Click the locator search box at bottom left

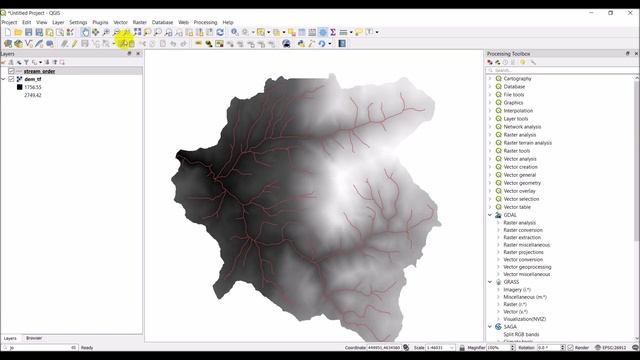(x=39, y=348)
